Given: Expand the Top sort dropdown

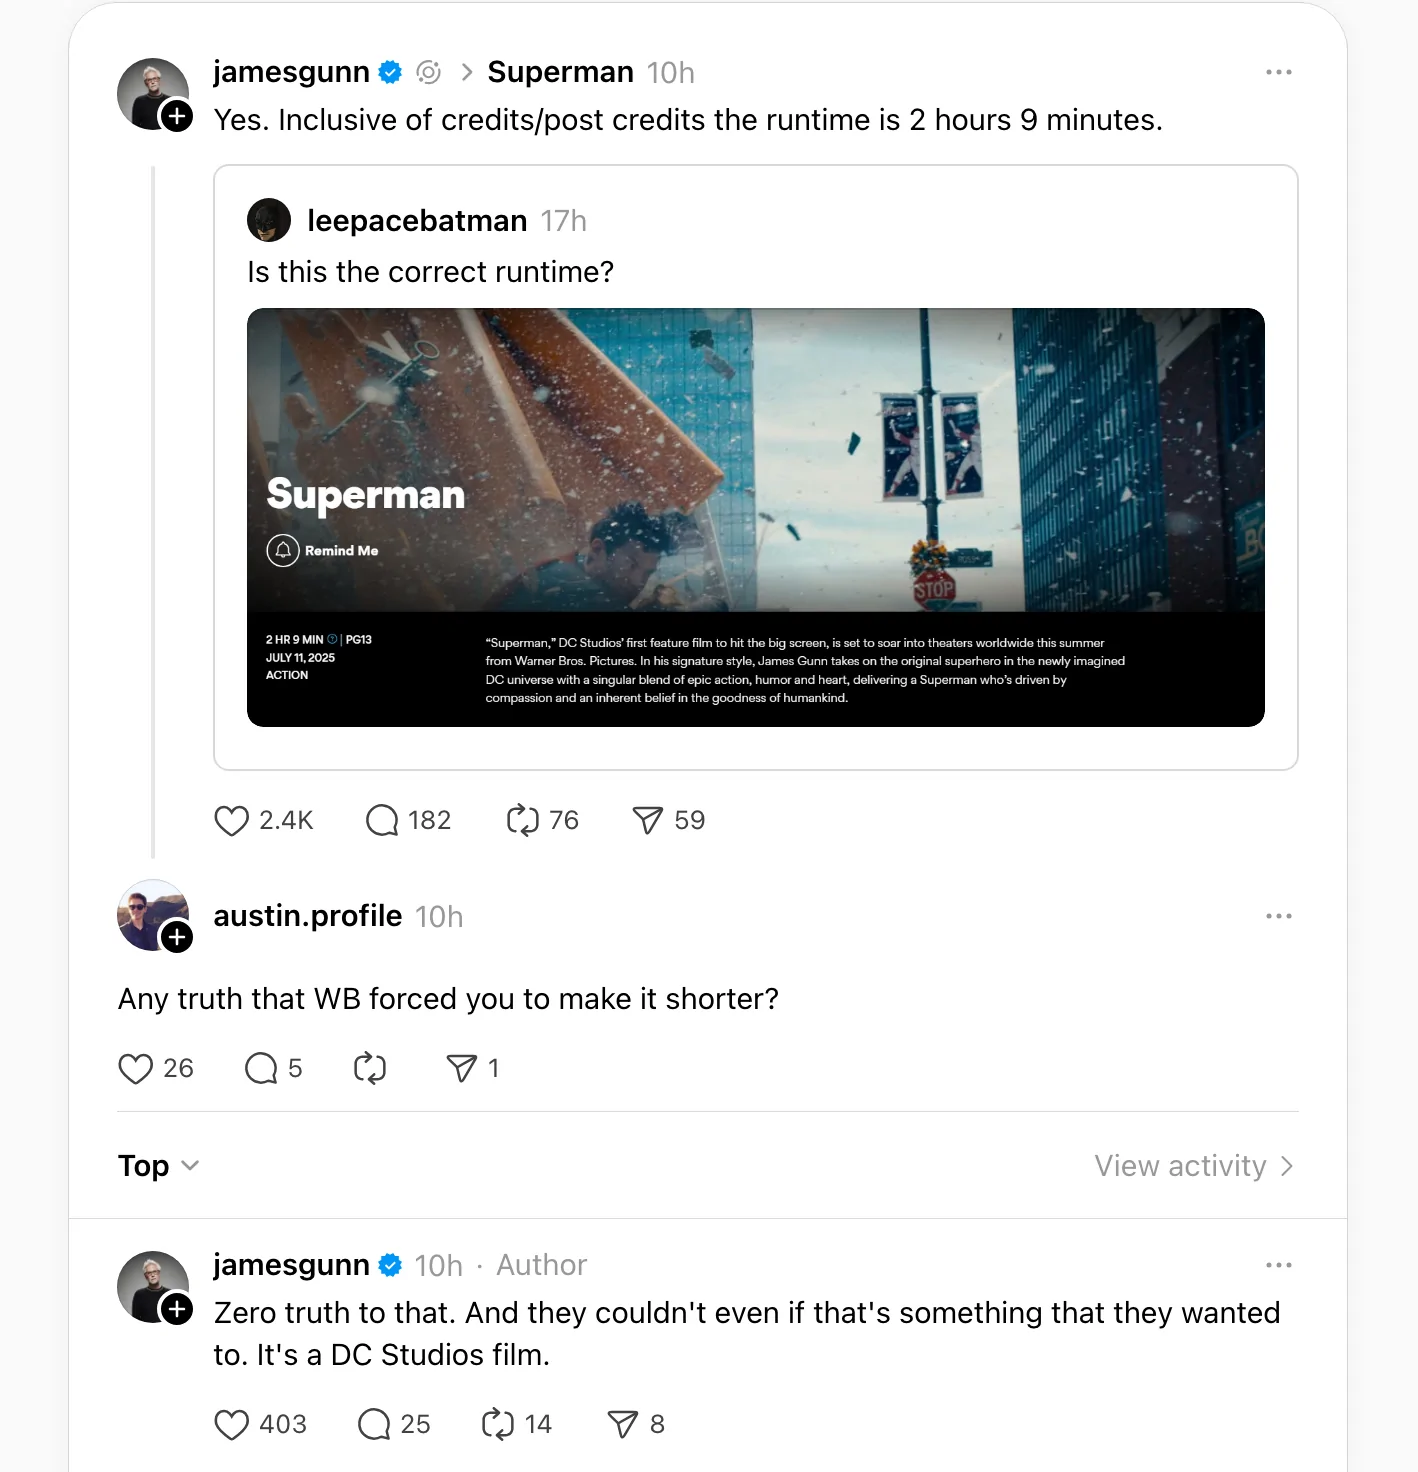Looking at the screenshot, I should (x=159, y=1166).
